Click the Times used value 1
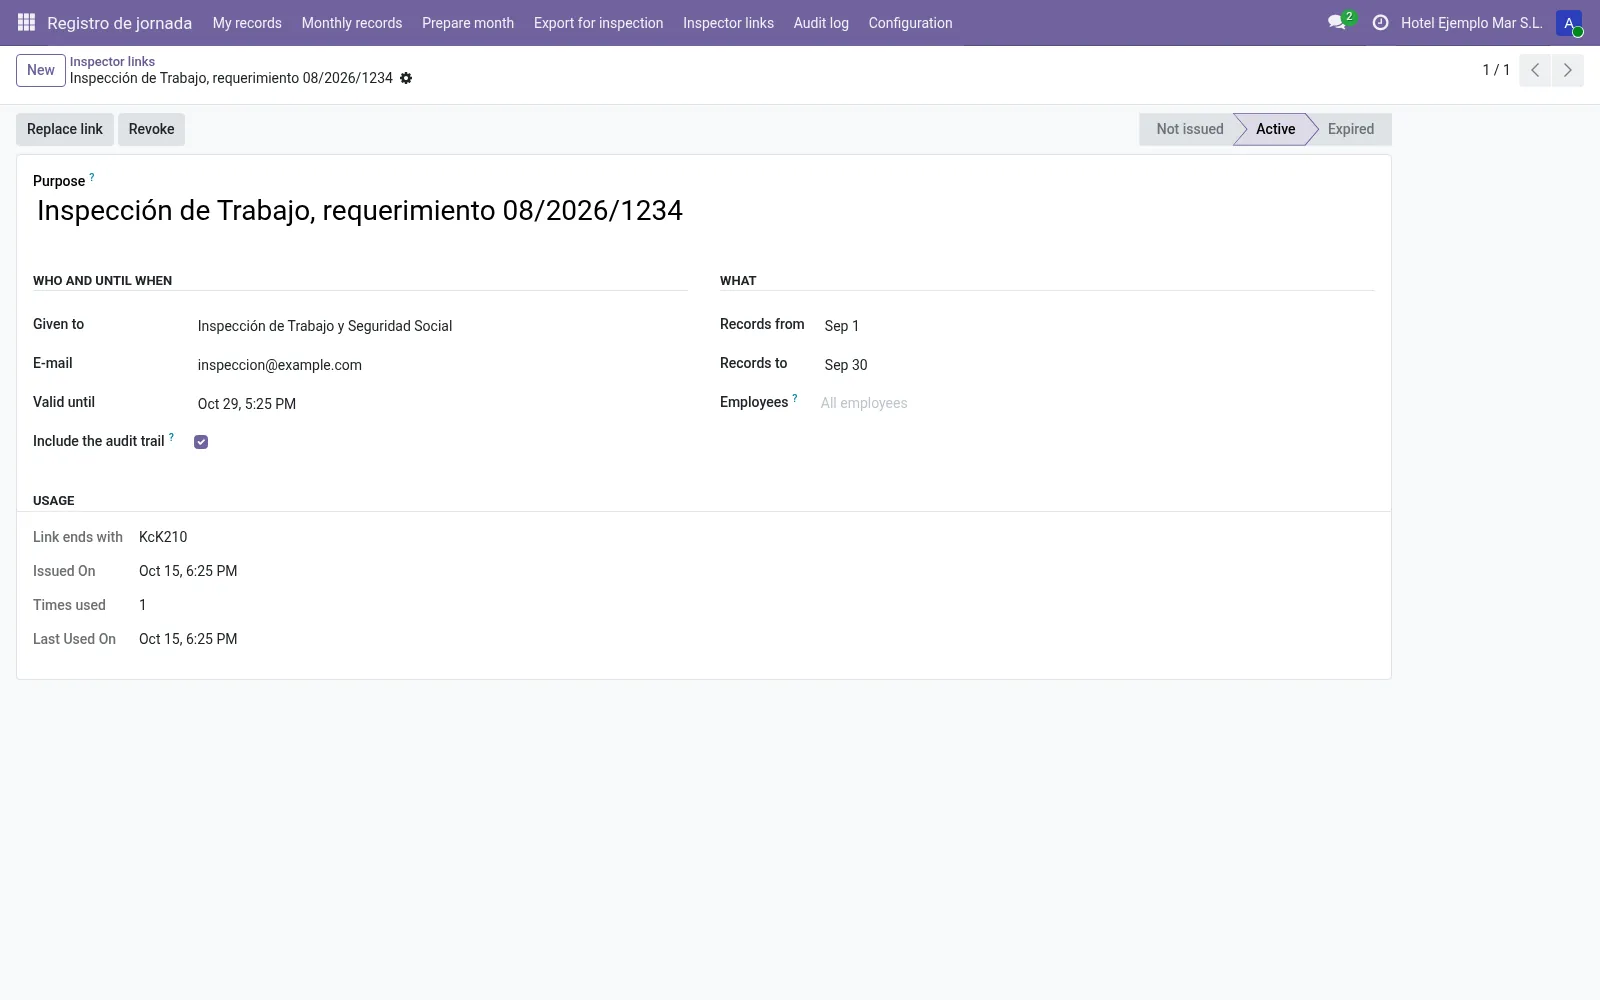This screenshot has width=1600, height=1000. point(143,605)
